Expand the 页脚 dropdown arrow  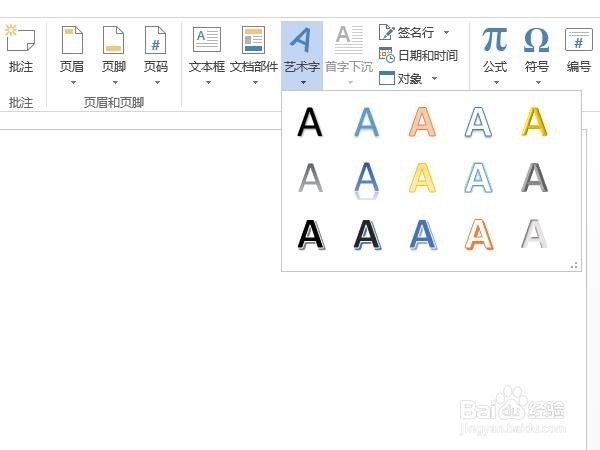click(x=115, y=82)
